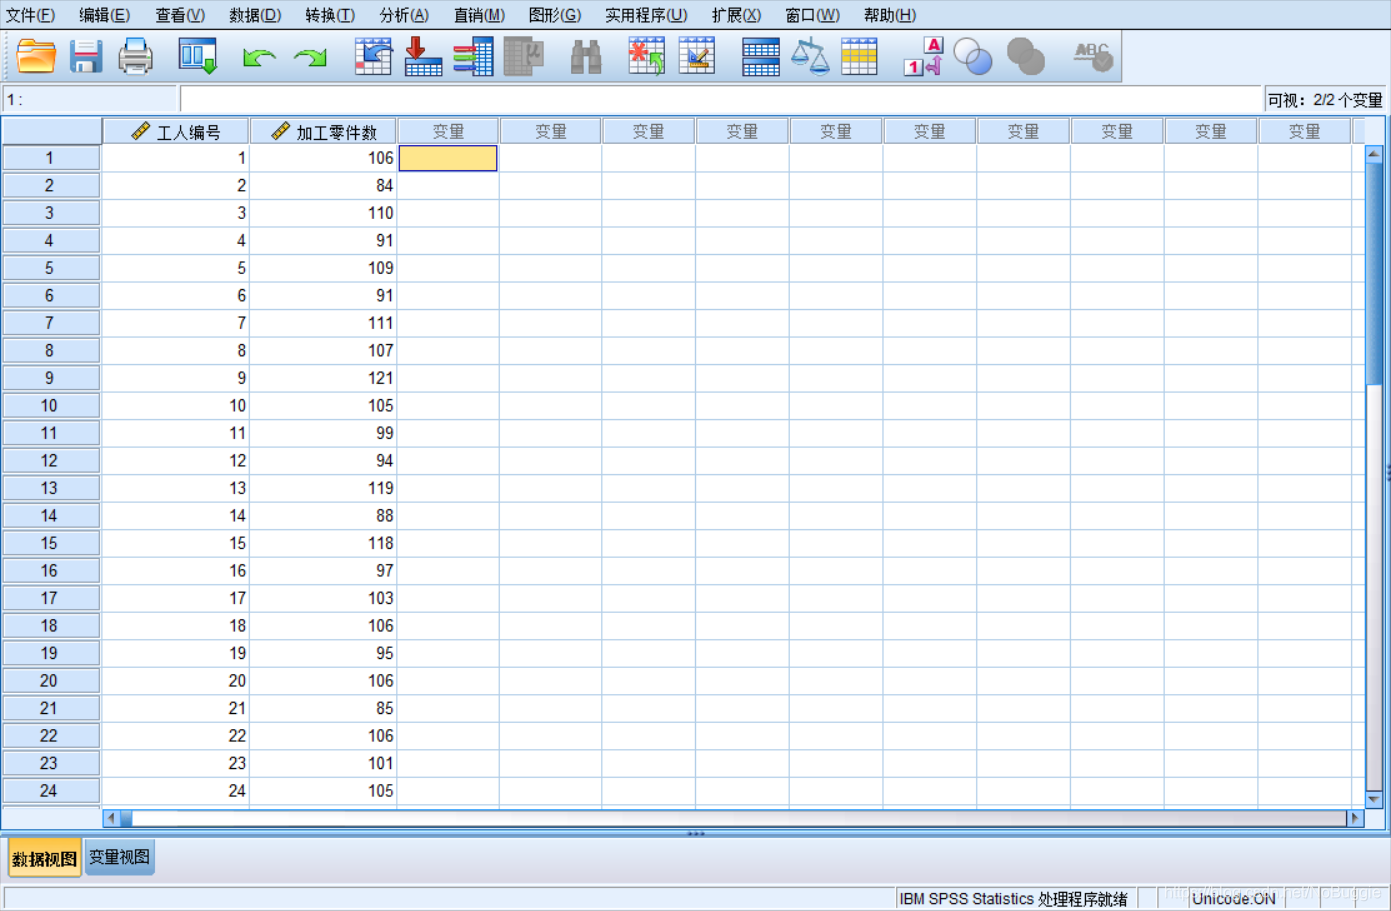Open Select Cases tool
Image resolution: width=1391 pixels, height=911 pixels.
point(859,57)
